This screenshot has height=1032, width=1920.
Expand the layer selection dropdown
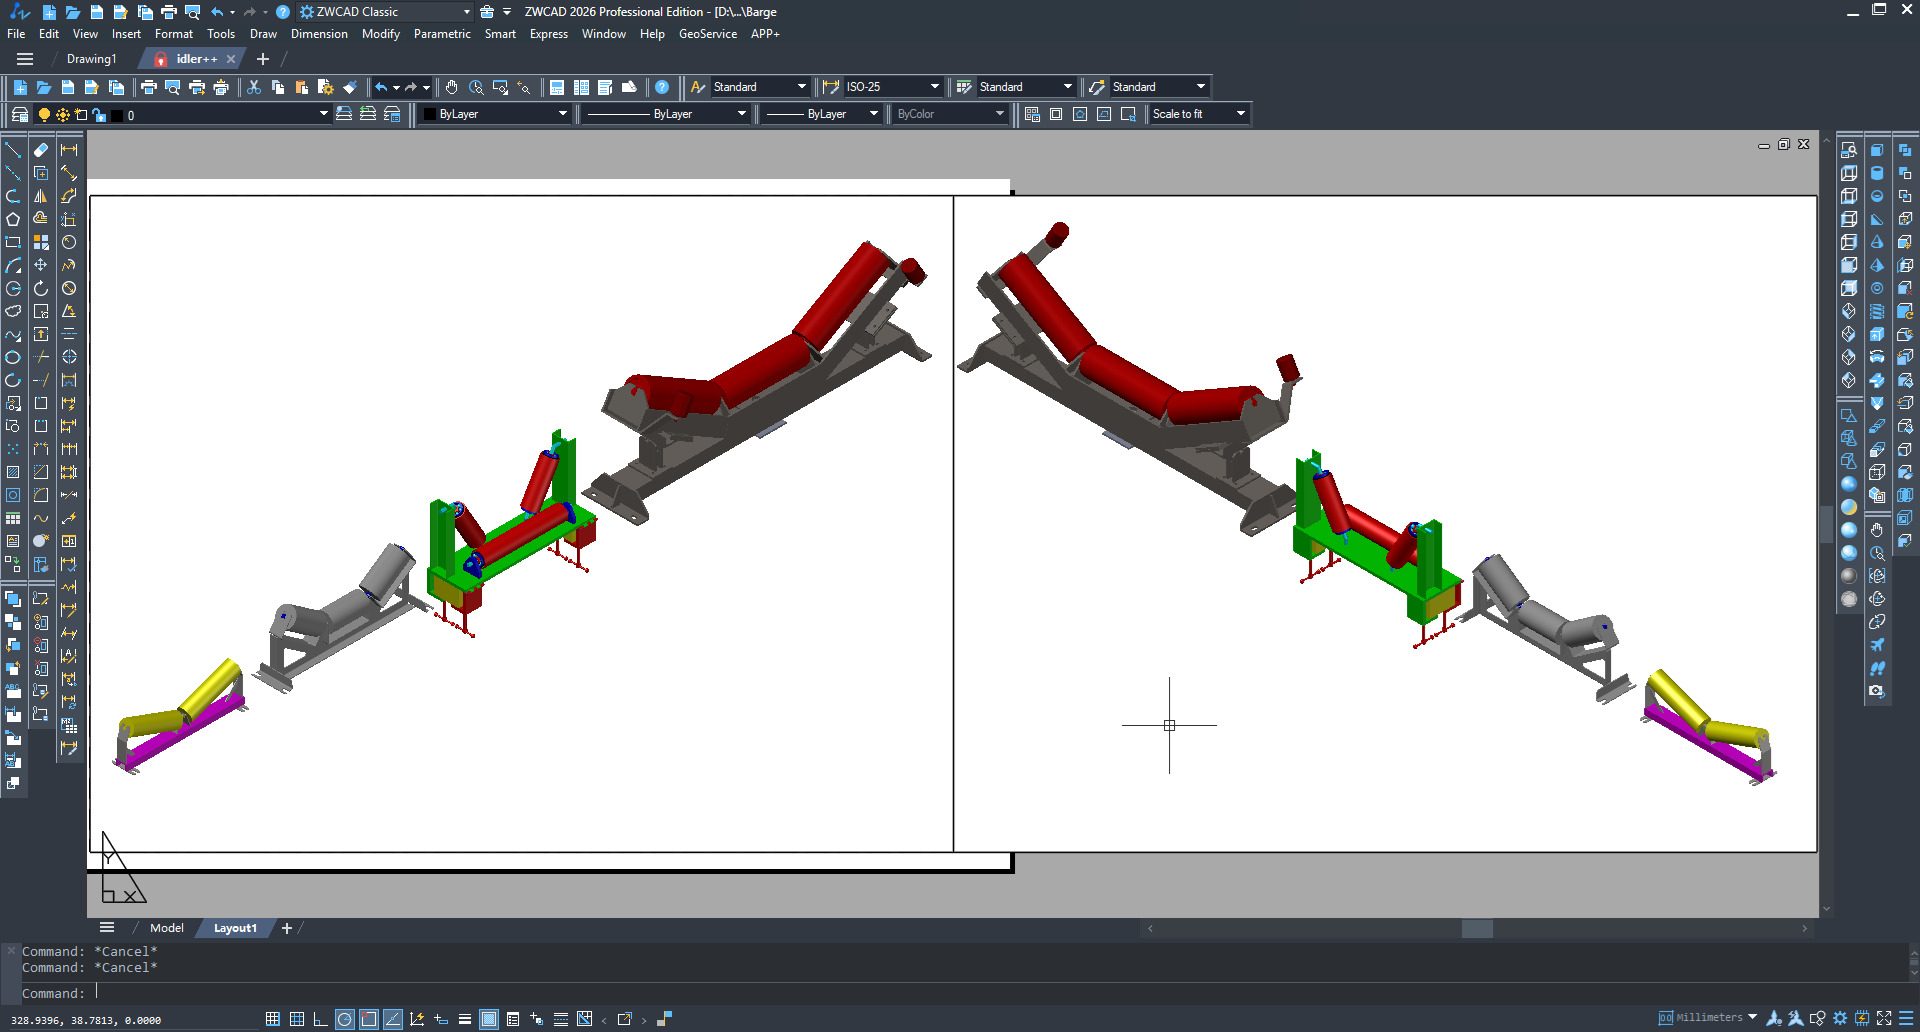point(323,114)
